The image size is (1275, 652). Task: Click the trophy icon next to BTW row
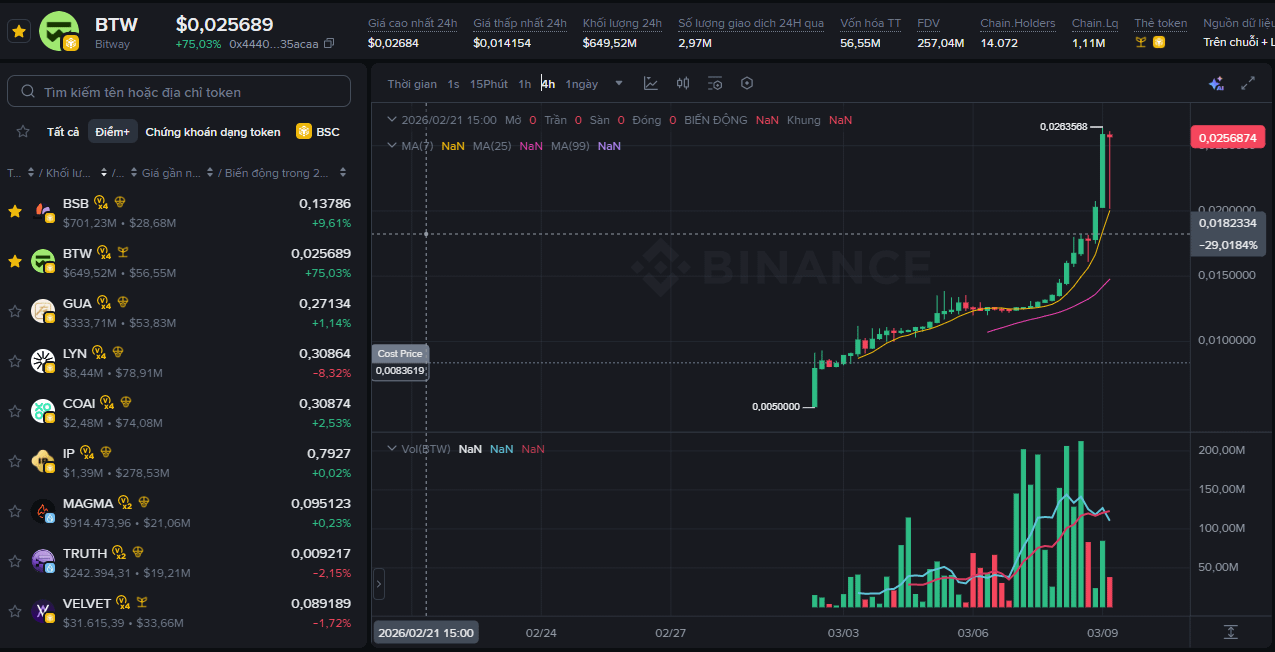(124, 252)
